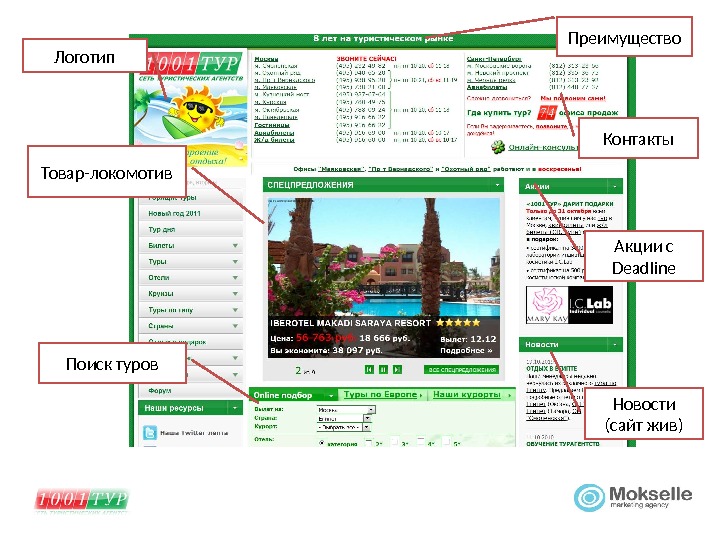Open the Москва contacts link

[266, 59]
